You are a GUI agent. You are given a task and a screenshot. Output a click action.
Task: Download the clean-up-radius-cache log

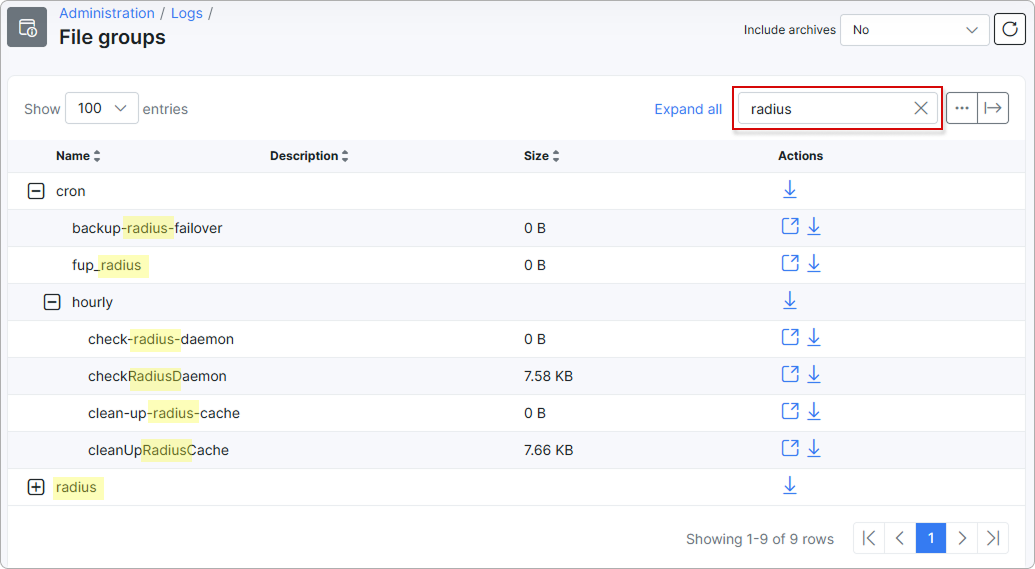coord(814,411)
